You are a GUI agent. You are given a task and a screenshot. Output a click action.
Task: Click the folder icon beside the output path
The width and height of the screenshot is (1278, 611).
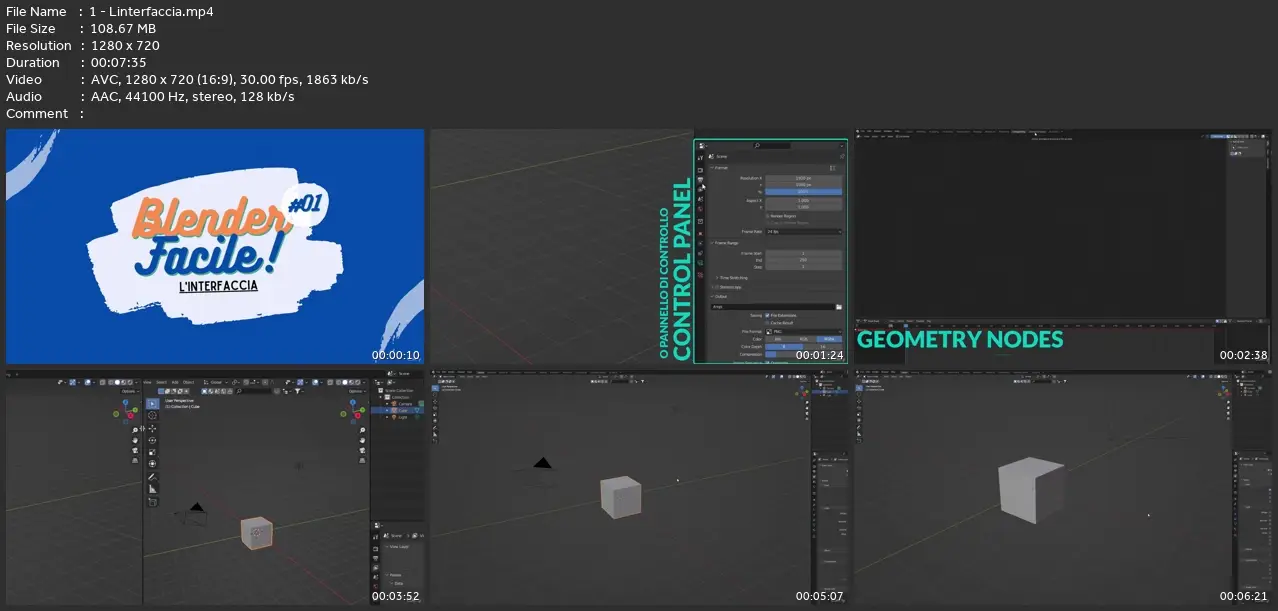[x=839, y=306]
